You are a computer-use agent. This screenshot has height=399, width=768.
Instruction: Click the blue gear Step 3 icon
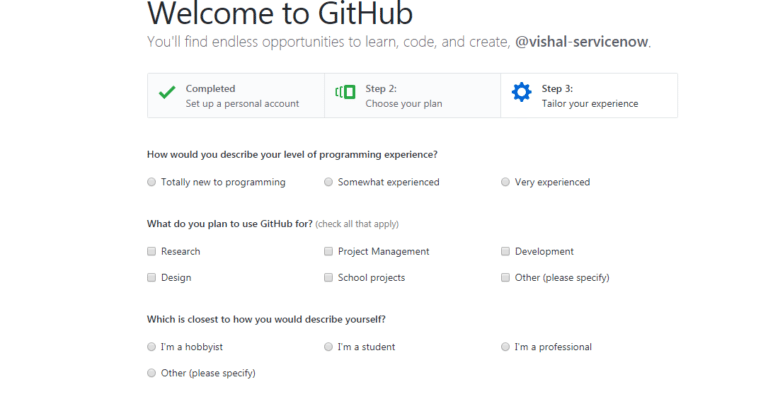tap(521, 92)
